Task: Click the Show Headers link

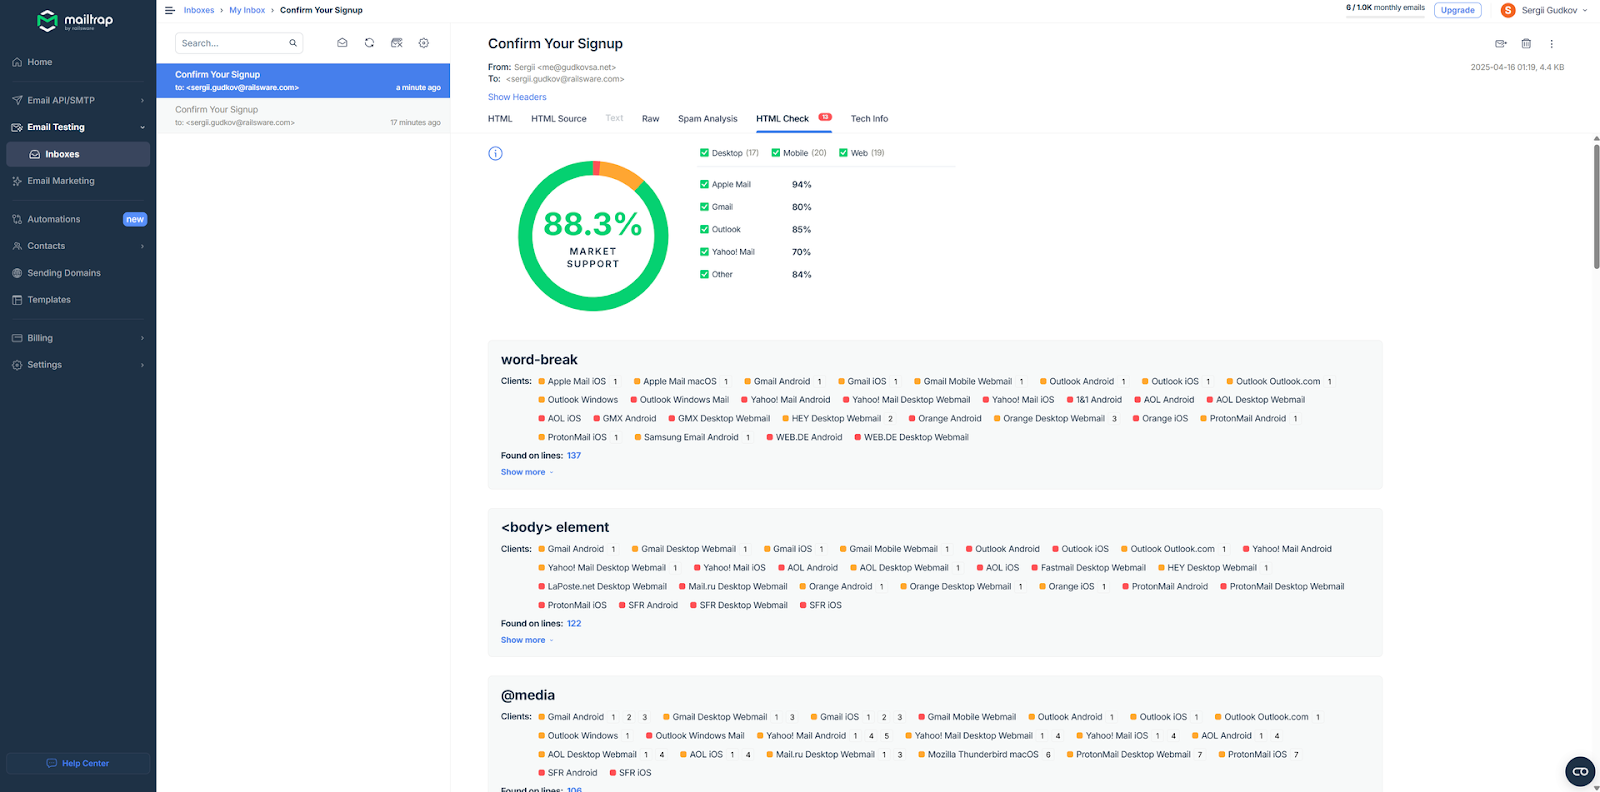Action: [x=517, y=97]
